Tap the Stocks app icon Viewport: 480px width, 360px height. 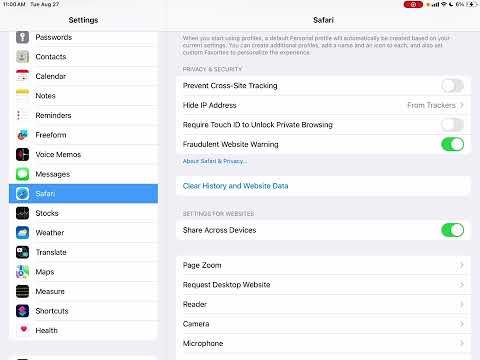22,213
